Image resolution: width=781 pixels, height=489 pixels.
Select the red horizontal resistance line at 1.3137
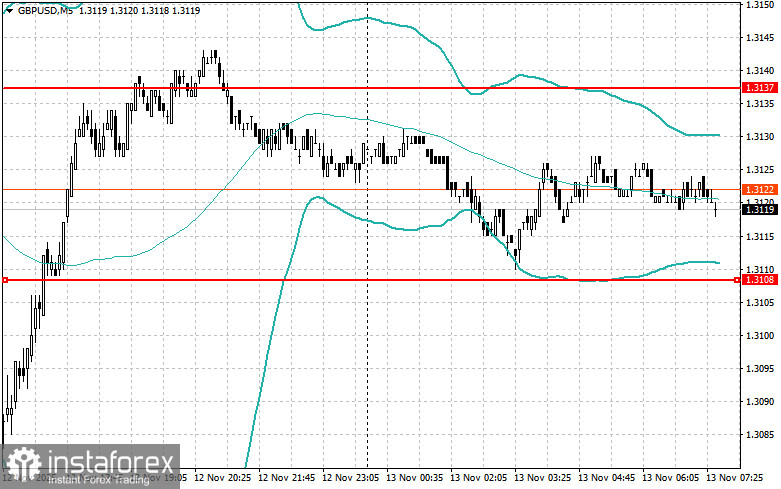click(371, 88)
